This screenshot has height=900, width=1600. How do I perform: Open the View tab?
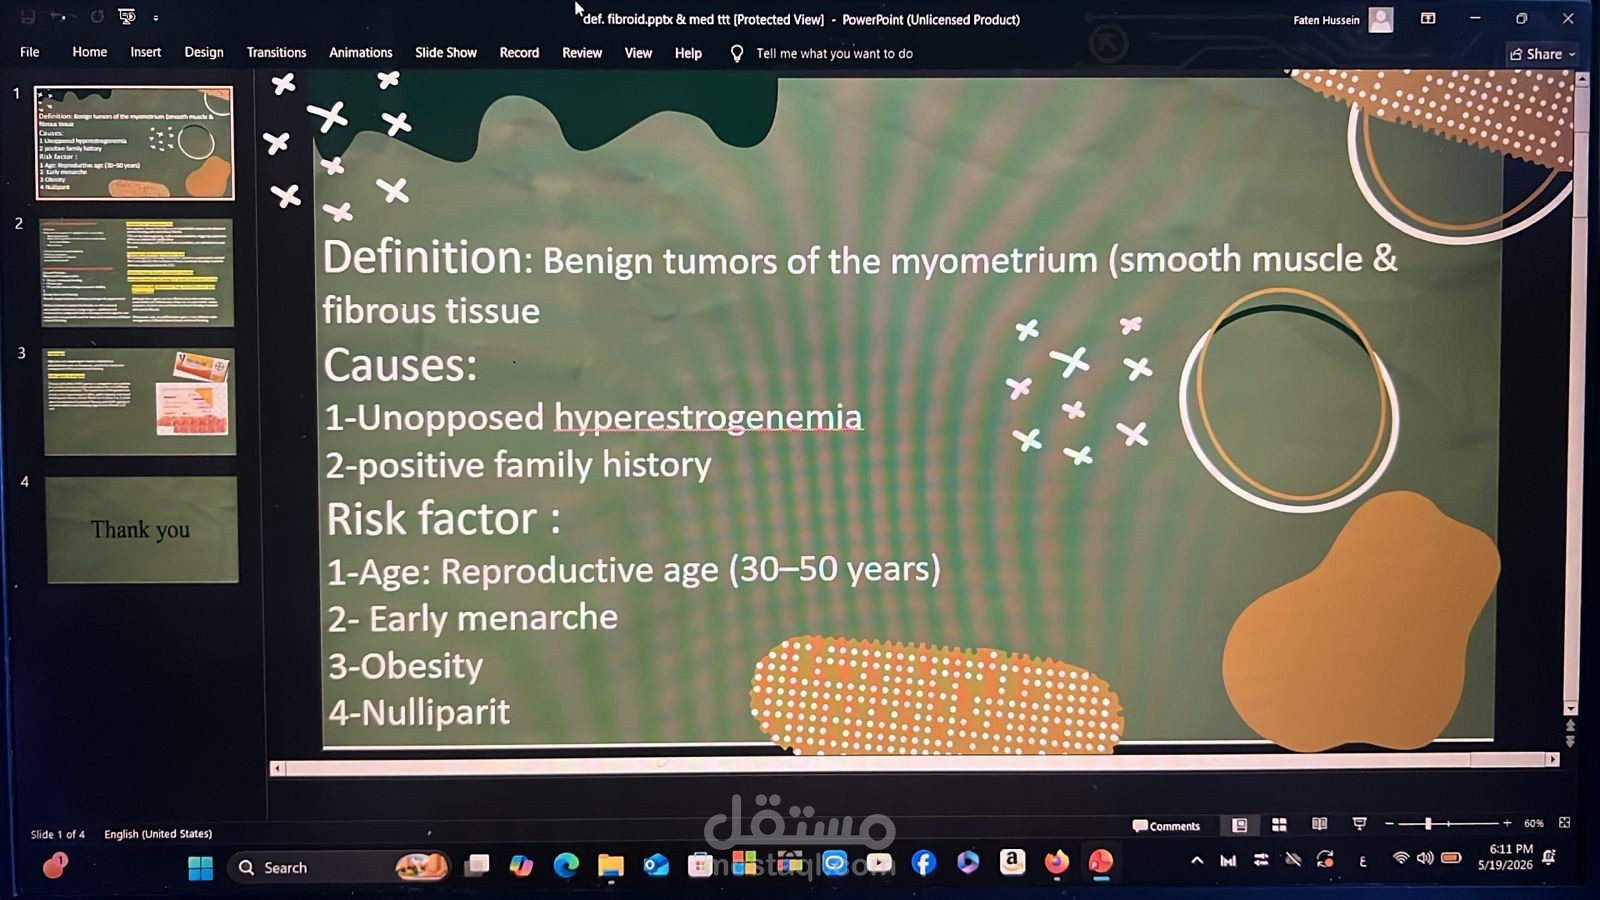pos(638,52)
